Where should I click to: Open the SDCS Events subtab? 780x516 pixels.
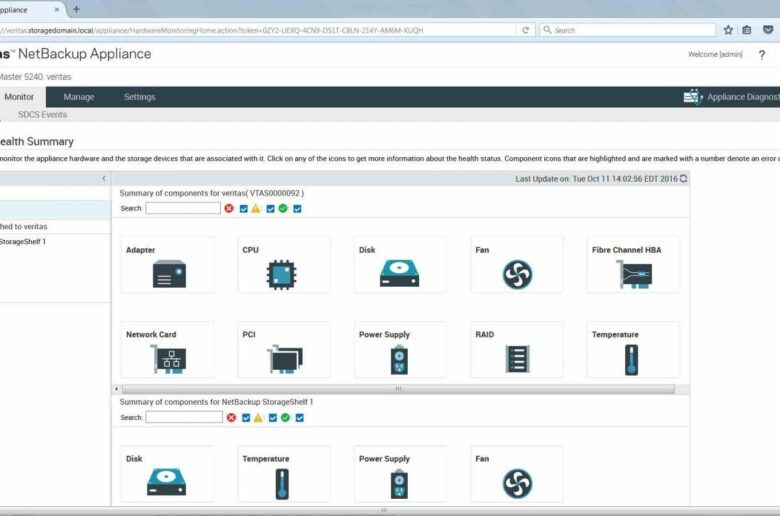[42, 114]
